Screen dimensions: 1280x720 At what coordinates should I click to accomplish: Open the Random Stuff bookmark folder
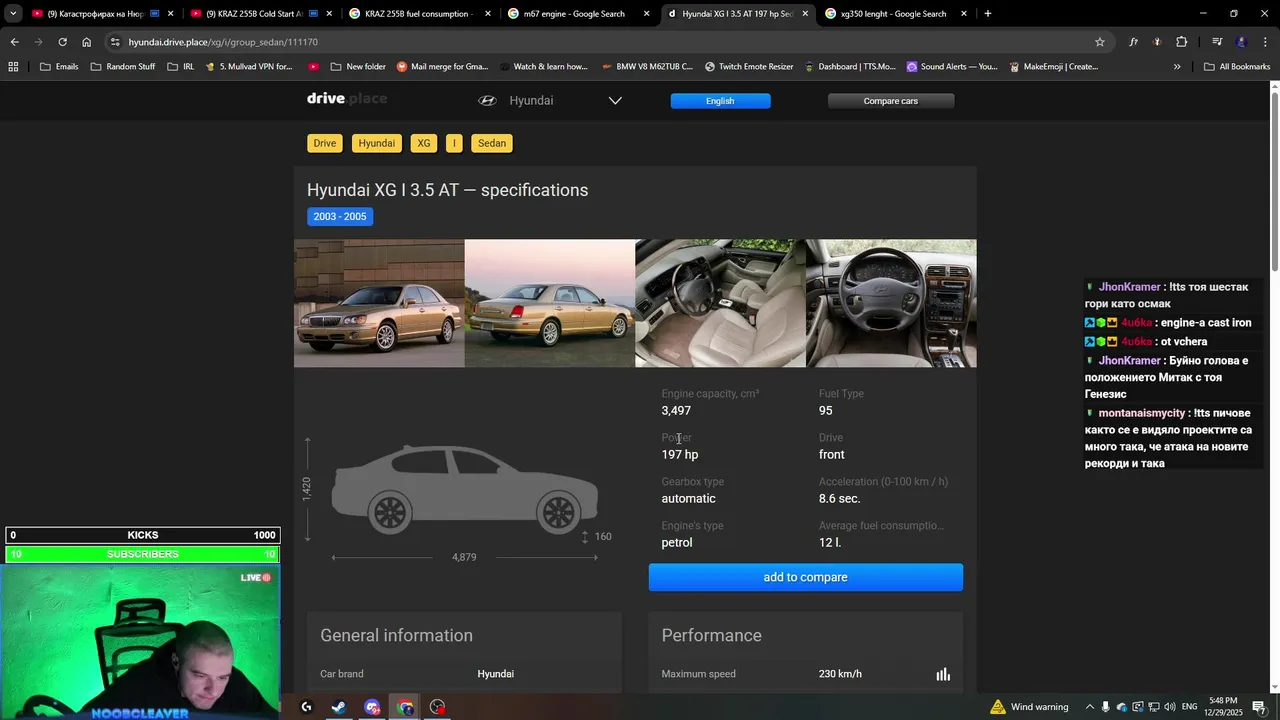[122, 67]
